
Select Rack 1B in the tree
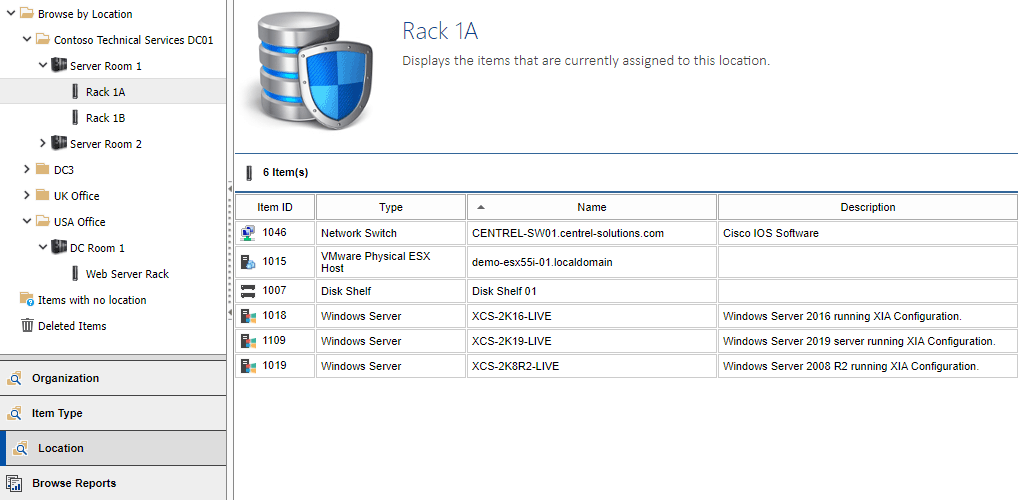[105, 118]
